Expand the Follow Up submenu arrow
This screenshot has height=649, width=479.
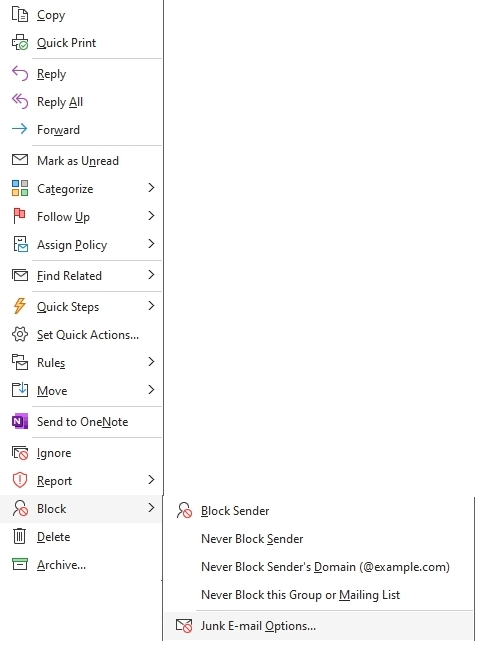[x=151, y=216]
